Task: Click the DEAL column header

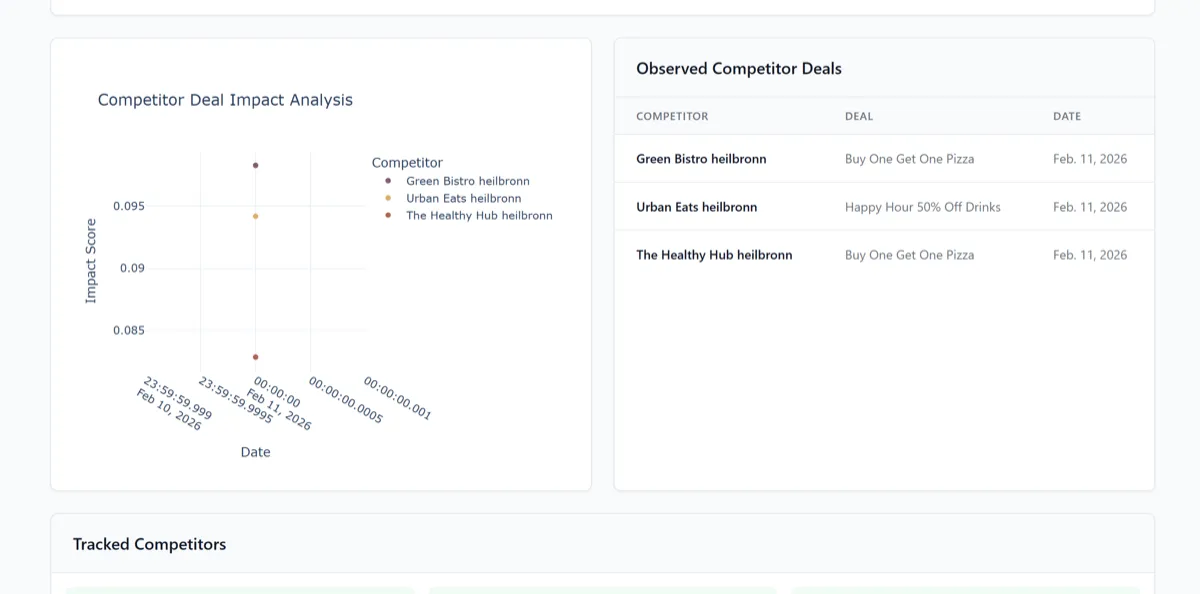Action: tap(859, 116)
